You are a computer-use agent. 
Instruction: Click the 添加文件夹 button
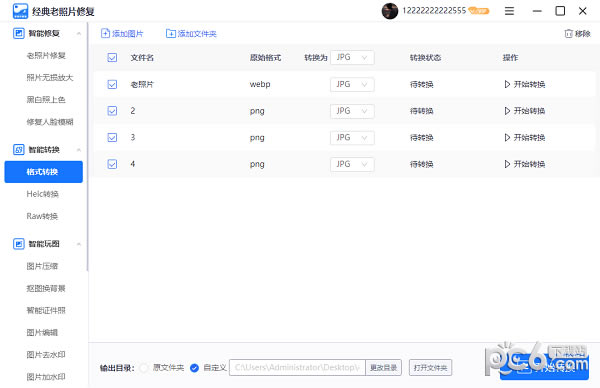point(191,34)
